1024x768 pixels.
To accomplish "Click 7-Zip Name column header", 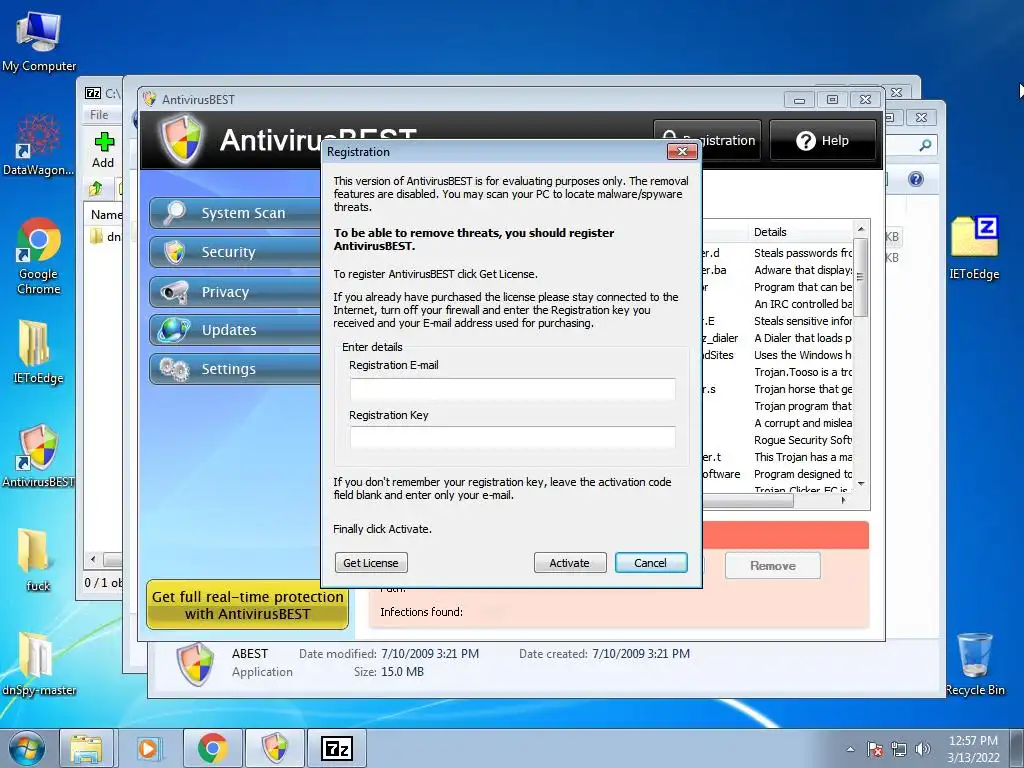I will click(104, 214).
